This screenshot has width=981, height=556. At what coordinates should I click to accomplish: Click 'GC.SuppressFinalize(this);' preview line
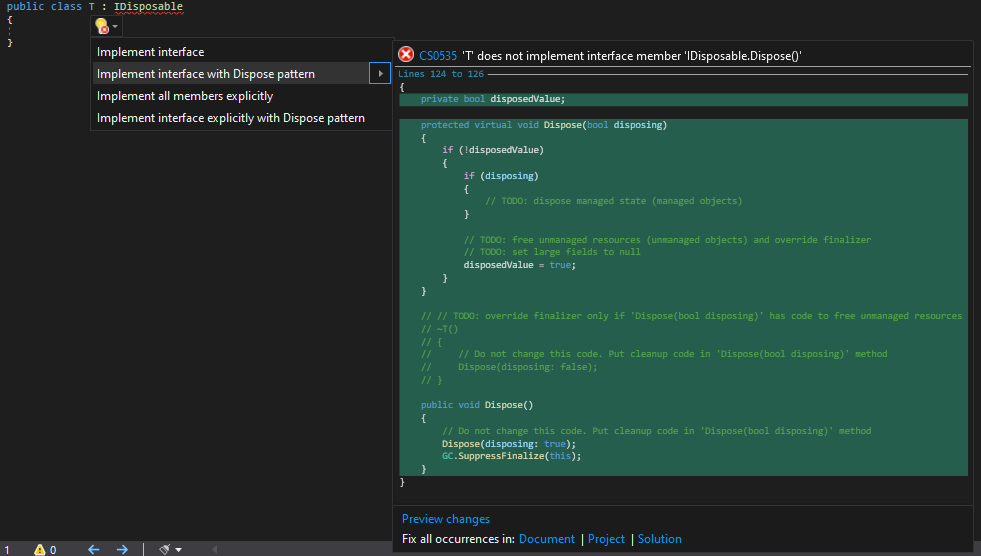511,456
